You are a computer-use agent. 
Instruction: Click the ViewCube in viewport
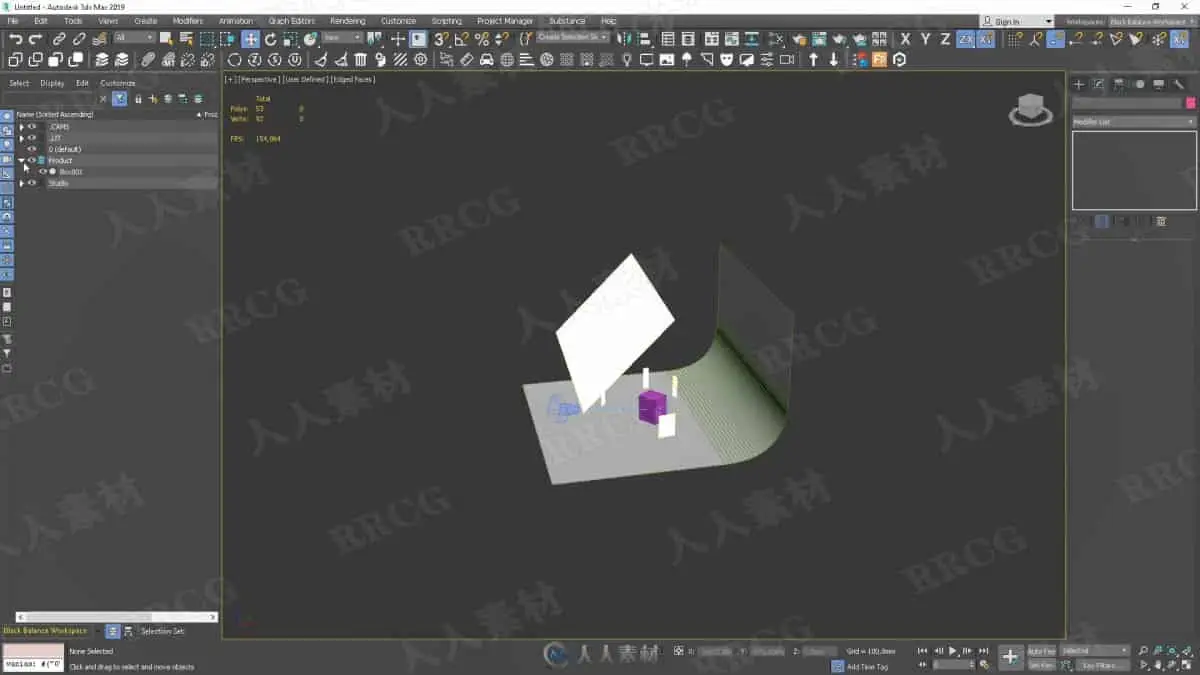point(1030,109)
